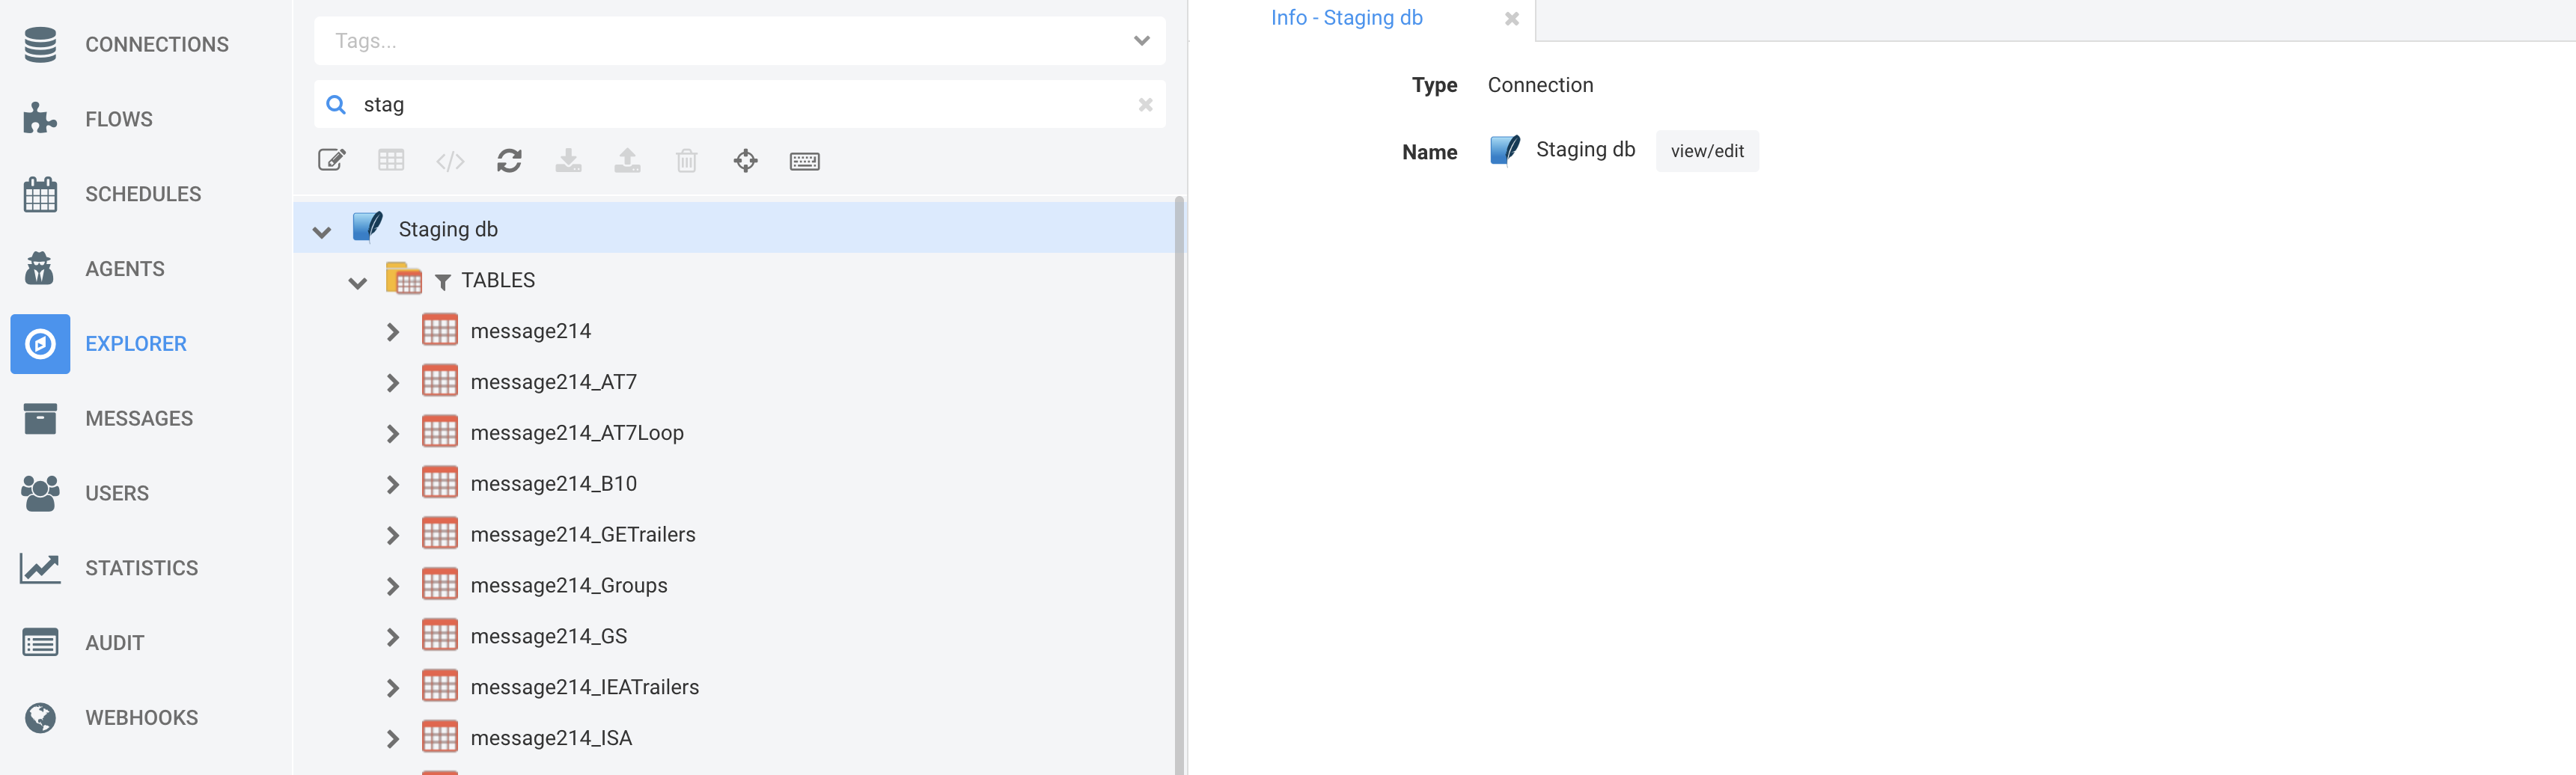This screenshot has height=775, width=2576.
Task: Open the Statistics chart icon
Action: (40, 568)
